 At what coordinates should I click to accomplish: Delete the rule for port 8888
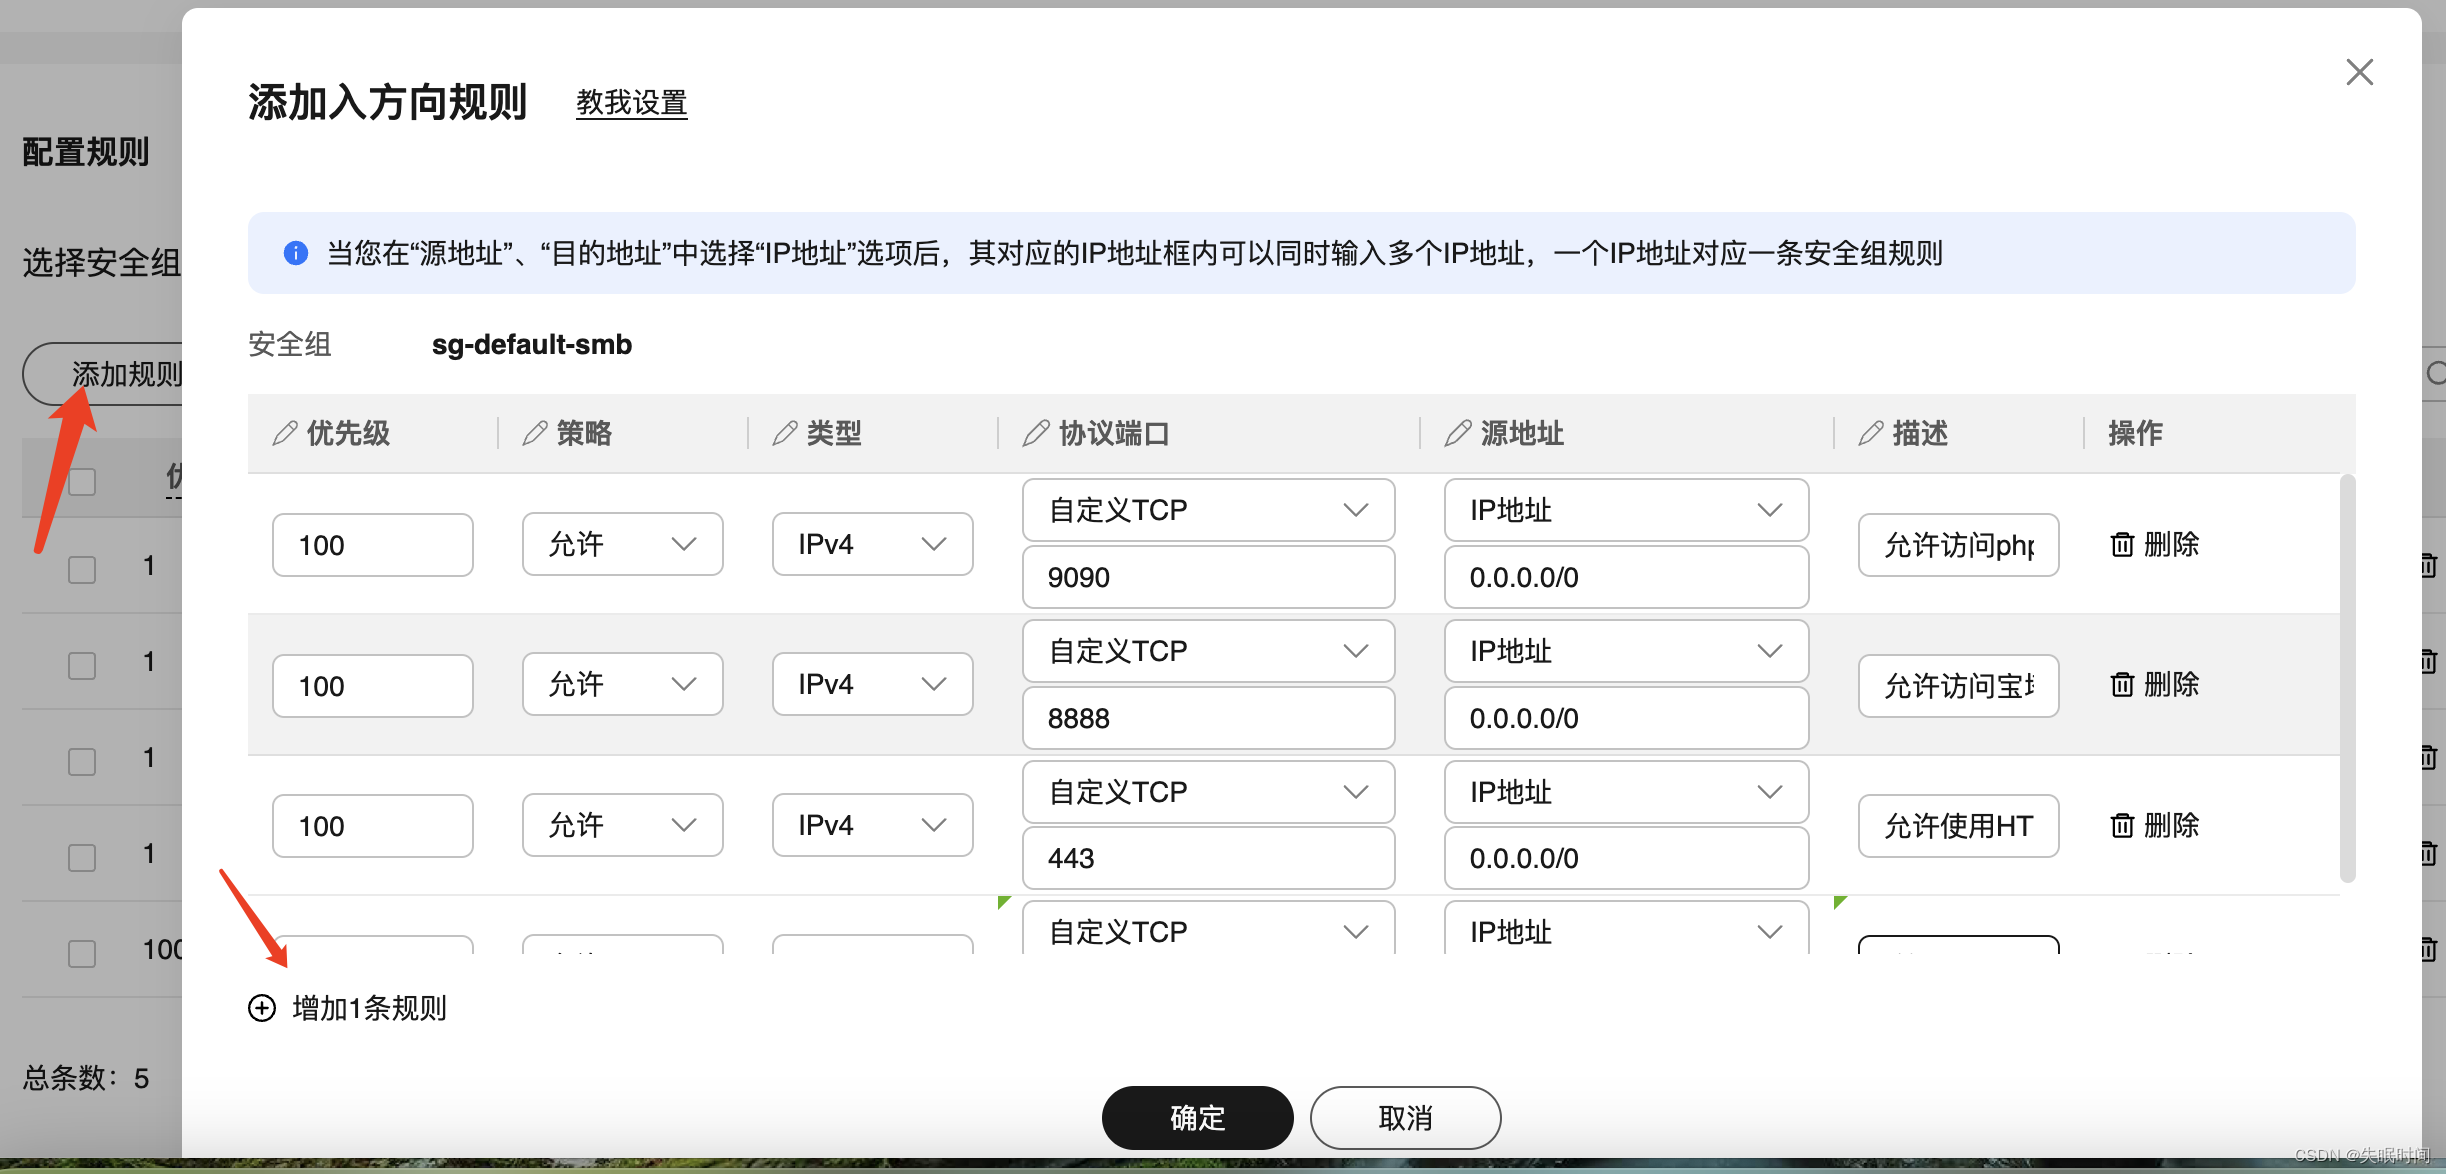coord(2154,684)
